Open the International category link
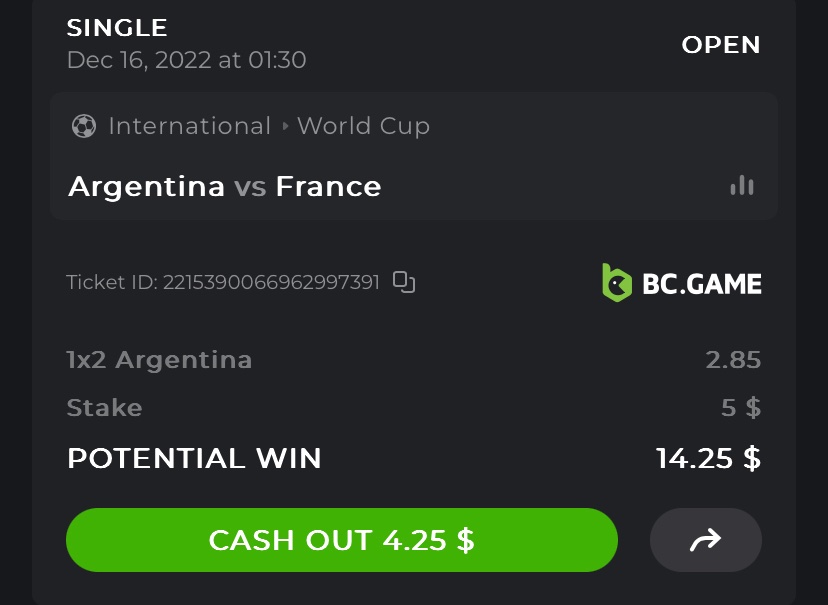Viewport: 828px width, 605px height. point(189,126)
